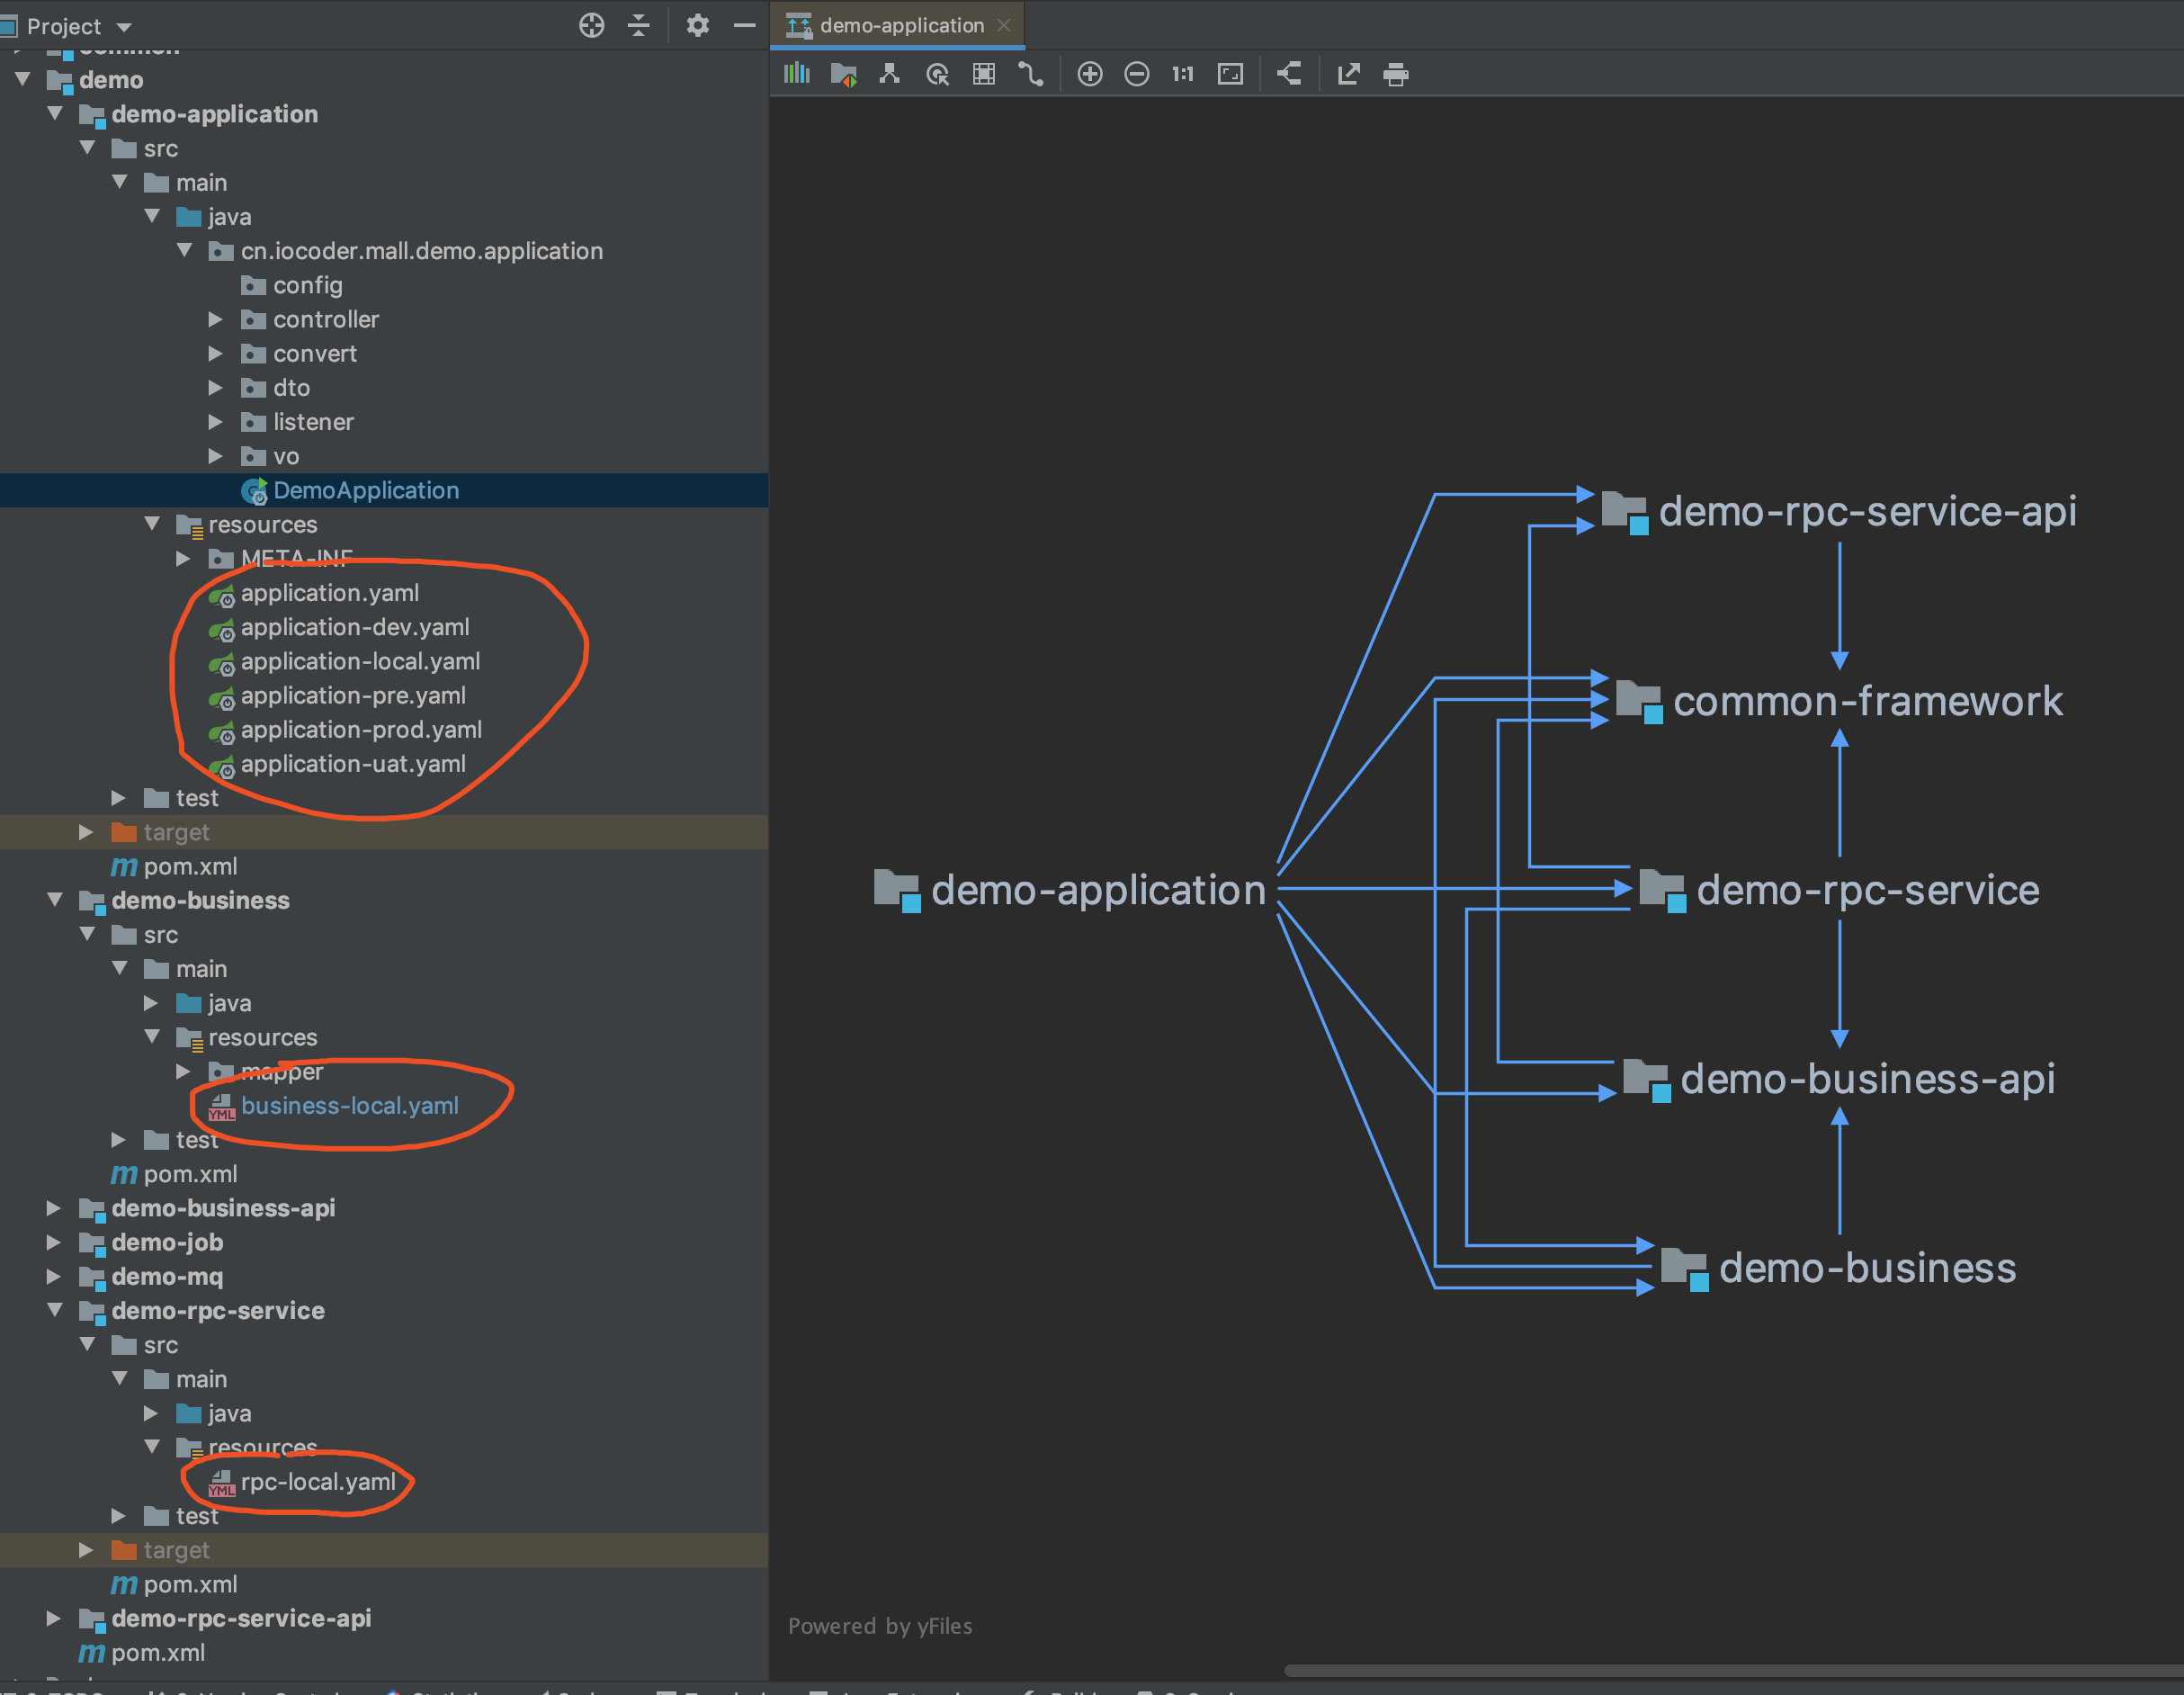This screenshot has height=1695, width=2184.
Task: Reset diagram to actual size 1:1
Action: 1183,74
